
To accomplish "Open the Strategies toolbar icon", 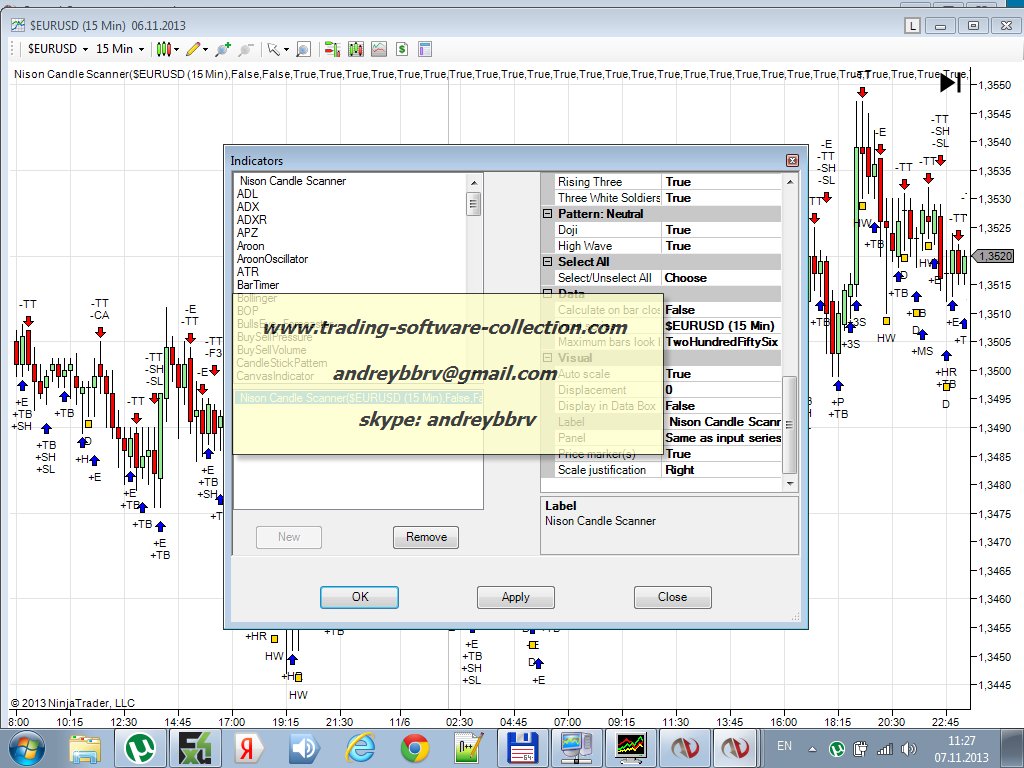I will pos(379,48).
